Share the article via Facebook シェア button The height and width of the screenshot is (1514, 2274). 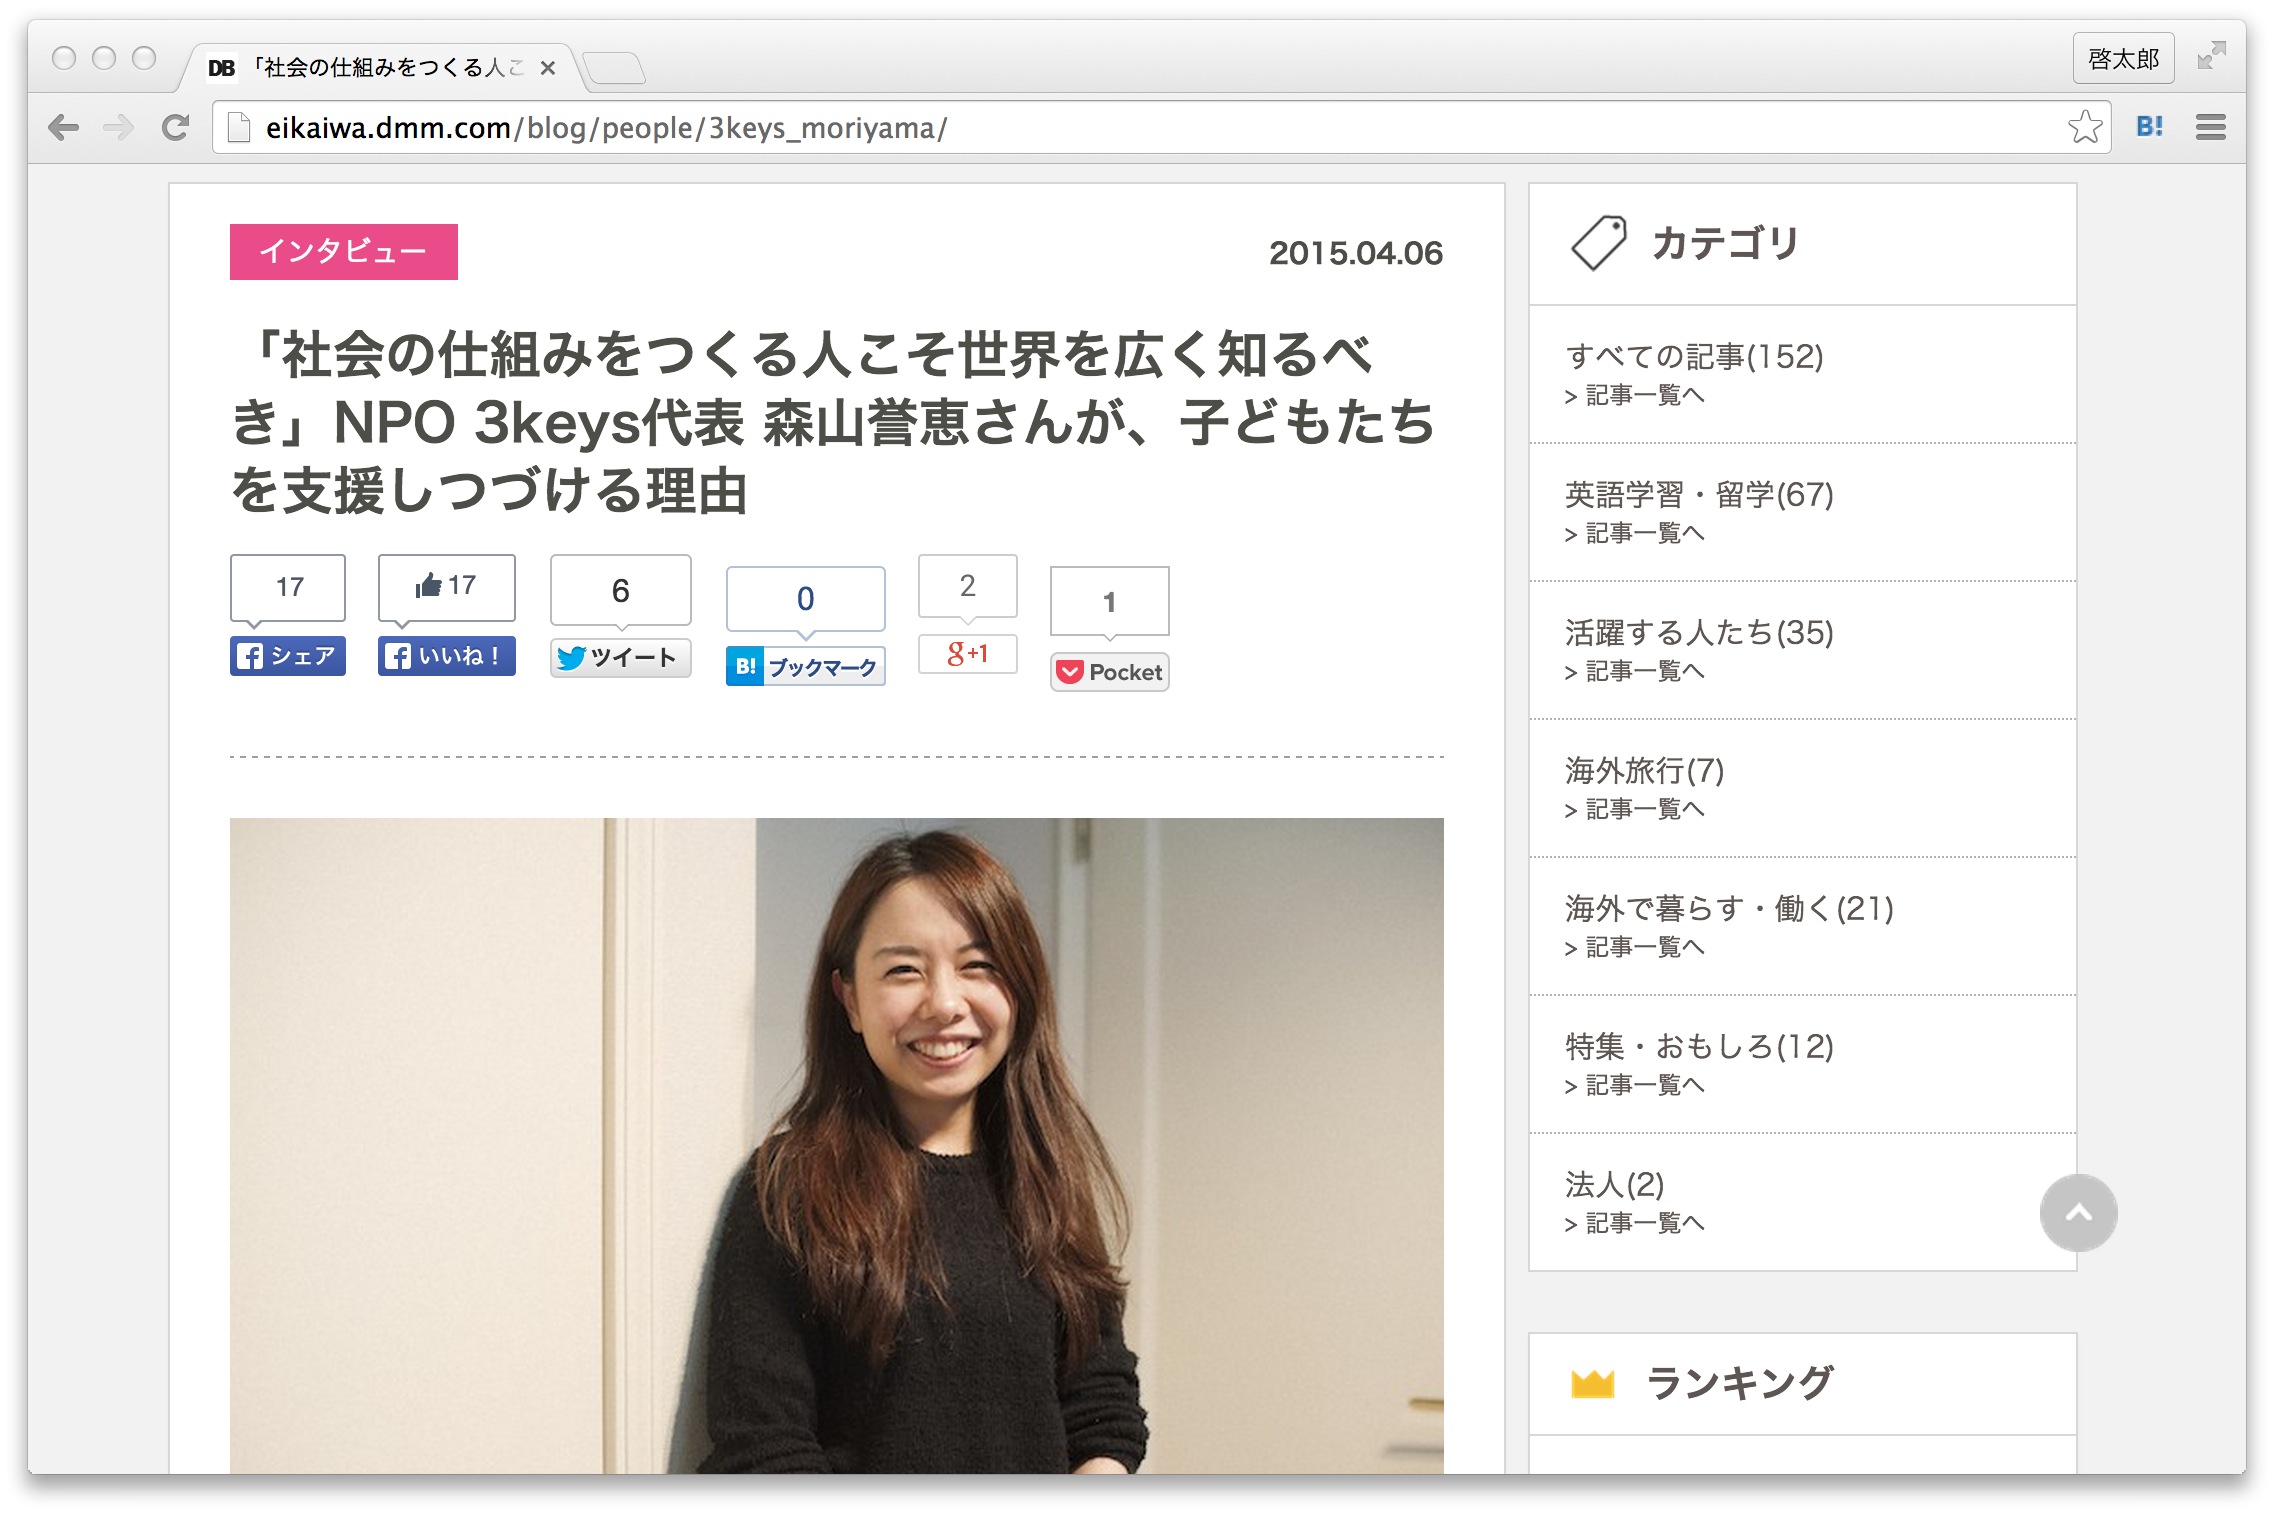pyautogui.click(x=287, y=656)
